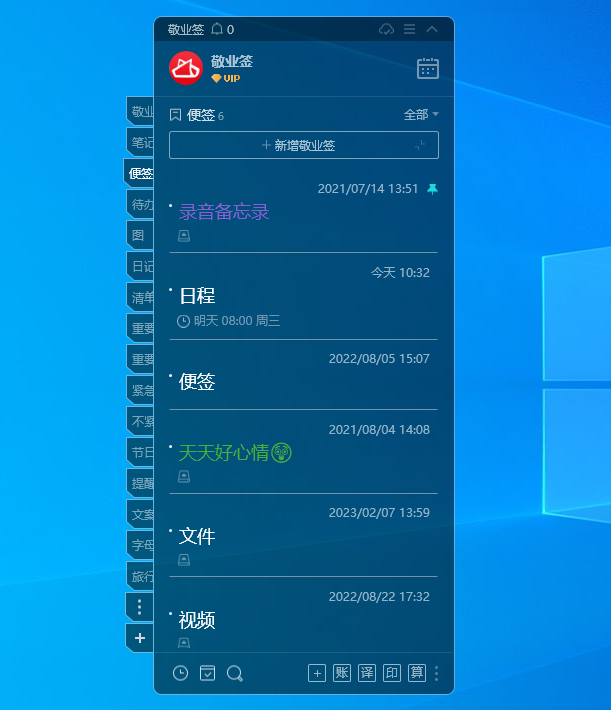The image size is (611, 710).
Task: Open the timeline clock icon in bottom toolbar
Action: point(181,673)
